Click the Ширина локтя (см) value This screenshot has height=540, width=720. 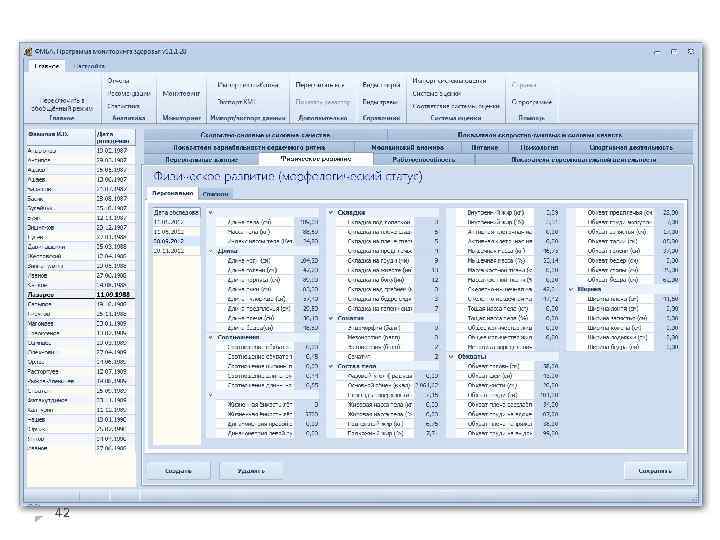point(668,309)
